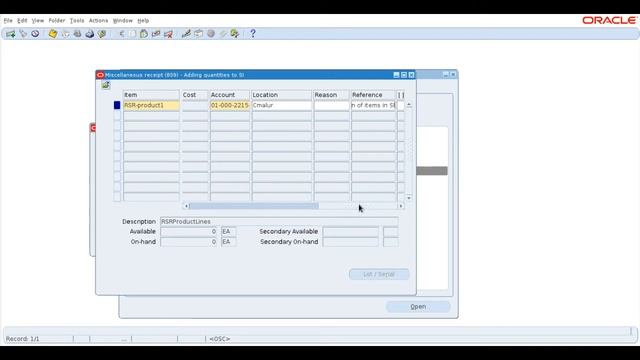
Task: Open the Window menu
Action: point(122,20)
